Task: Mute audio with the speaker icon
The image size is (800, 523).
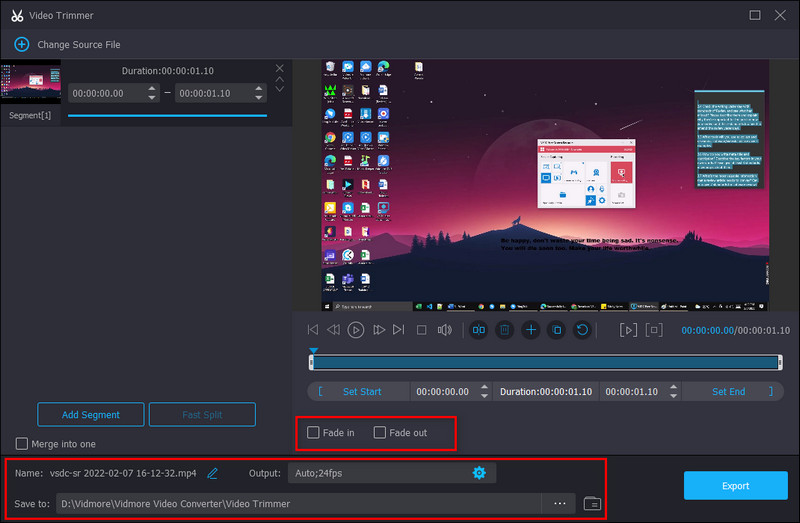Action: tap(445, 330)
